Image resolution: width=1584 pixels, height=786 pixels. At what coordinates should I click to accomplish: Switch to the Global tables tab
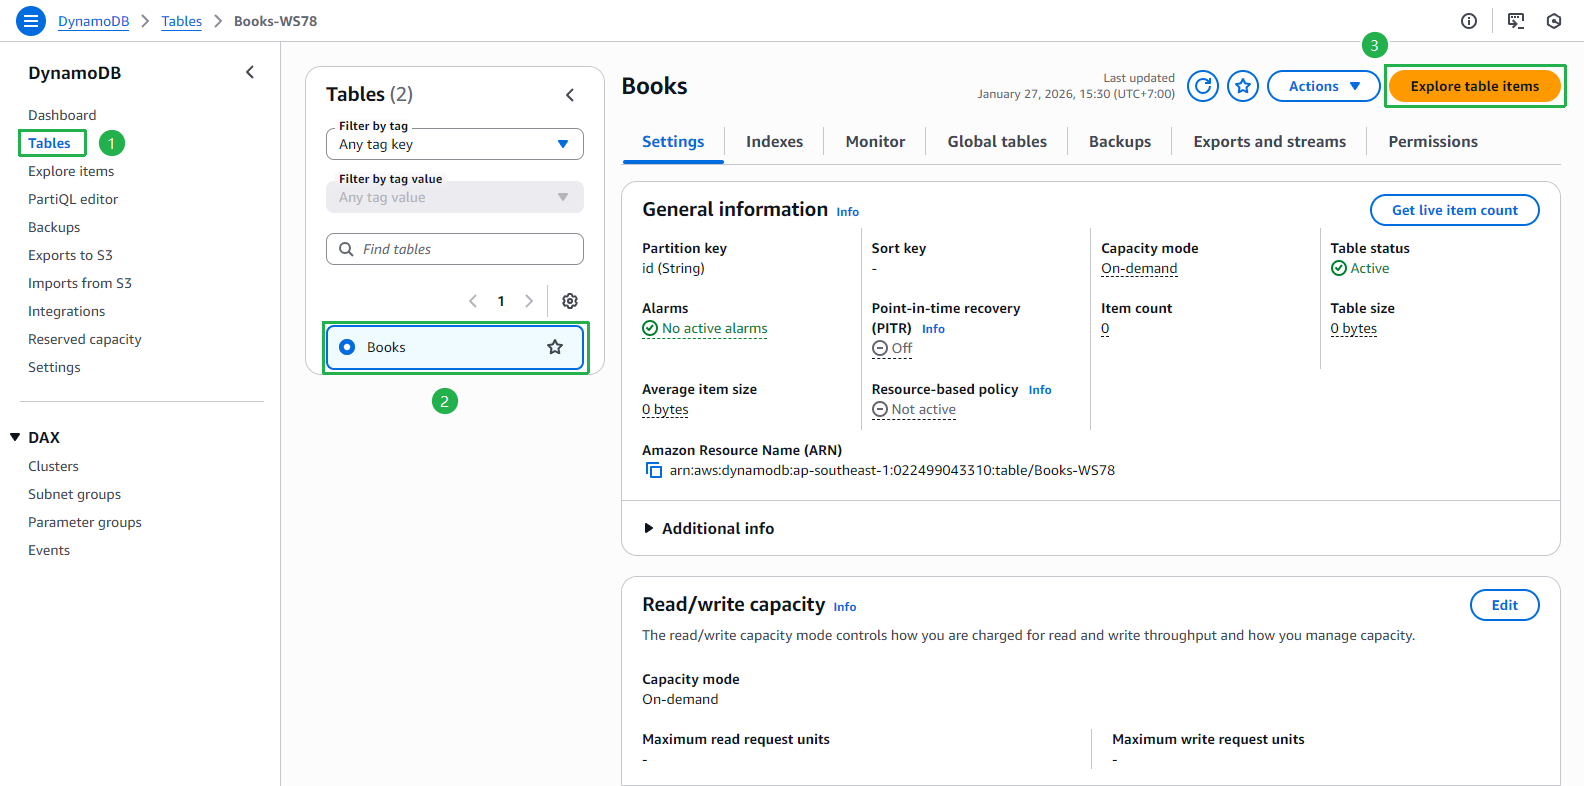pos(997,142)
